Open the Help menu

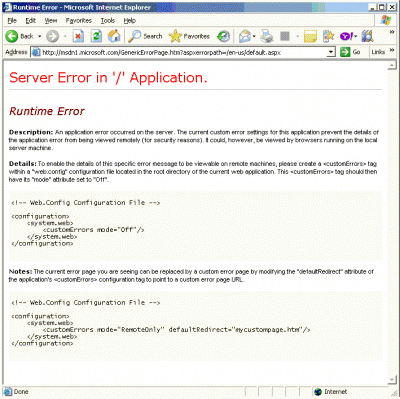point(130,21)
